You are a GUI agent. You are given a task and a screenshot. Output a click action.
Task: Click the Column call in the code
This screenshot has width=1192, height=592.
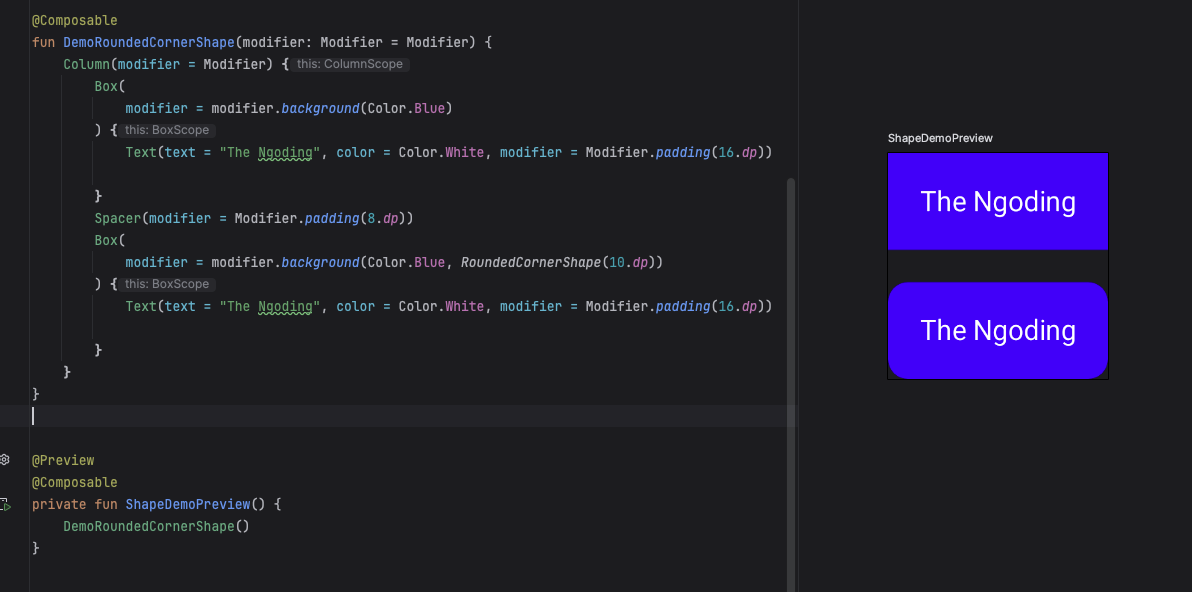(86, 64)
